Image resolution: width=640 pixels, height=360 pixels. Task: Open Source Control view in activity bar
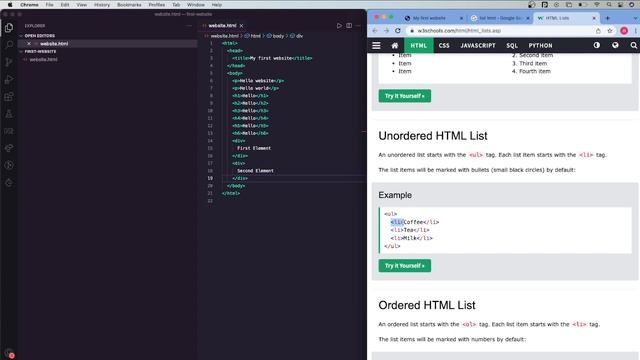9,62
